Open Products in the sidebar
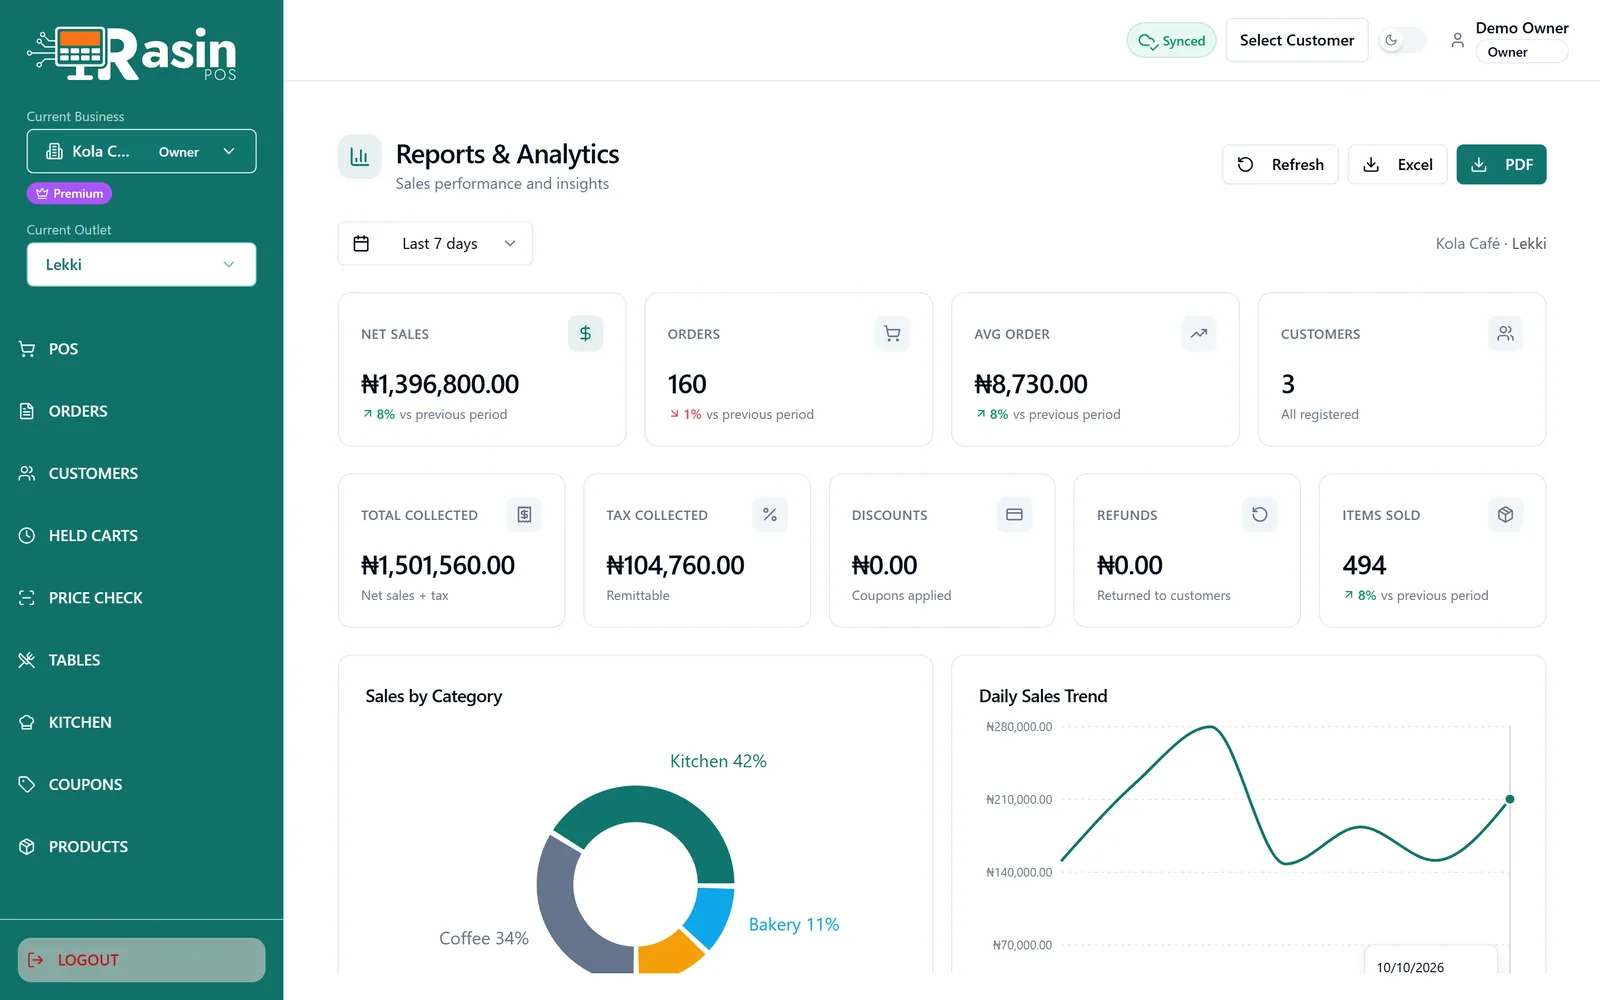The width and height of the screenshot is (1600, 1000). tap(141, 847)
